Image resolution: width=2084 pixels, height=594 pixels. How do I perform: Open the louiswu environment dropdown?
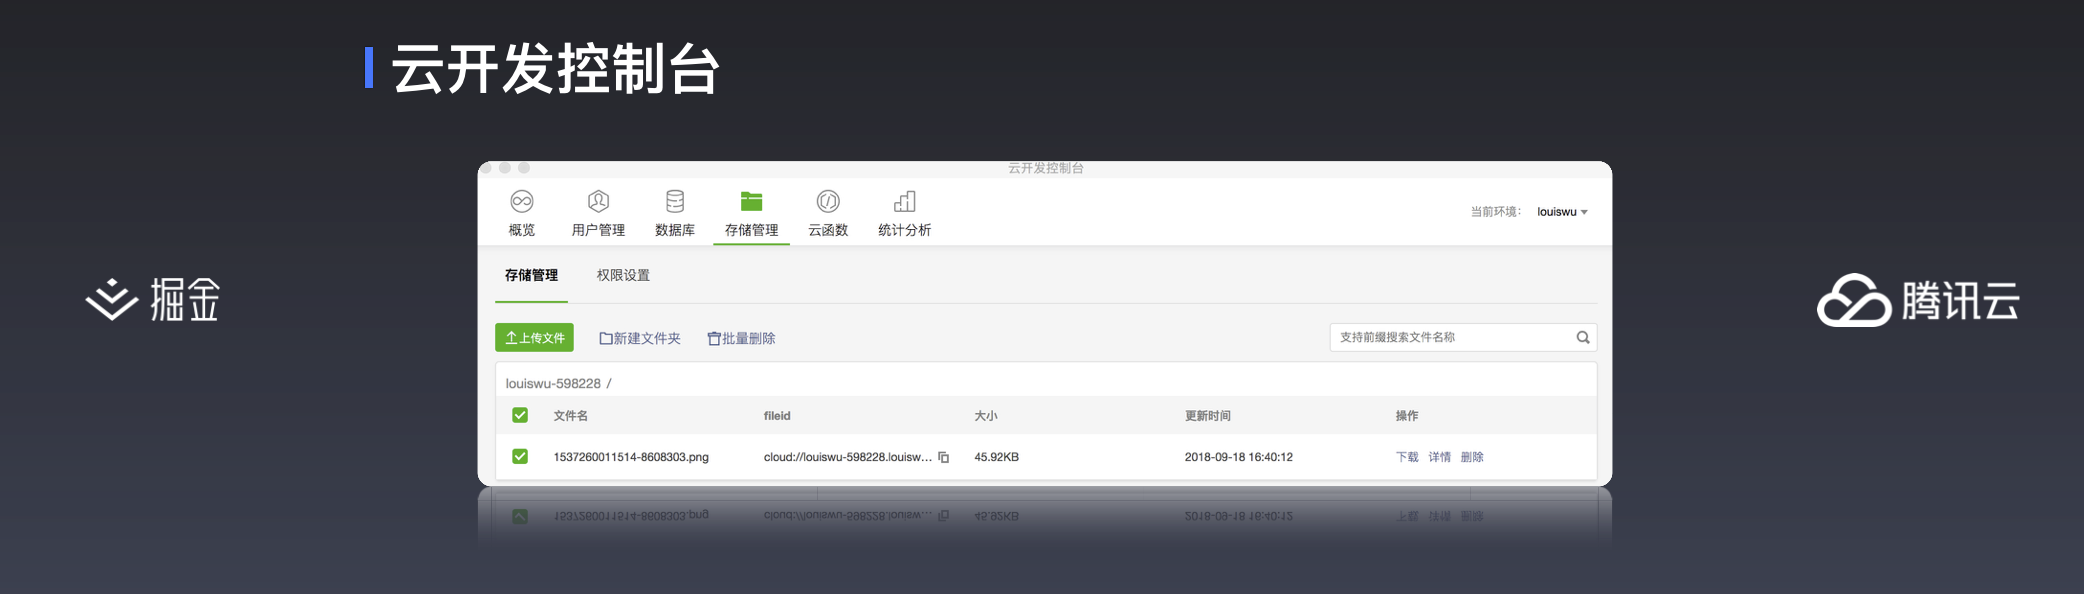tap(1562, 212)
